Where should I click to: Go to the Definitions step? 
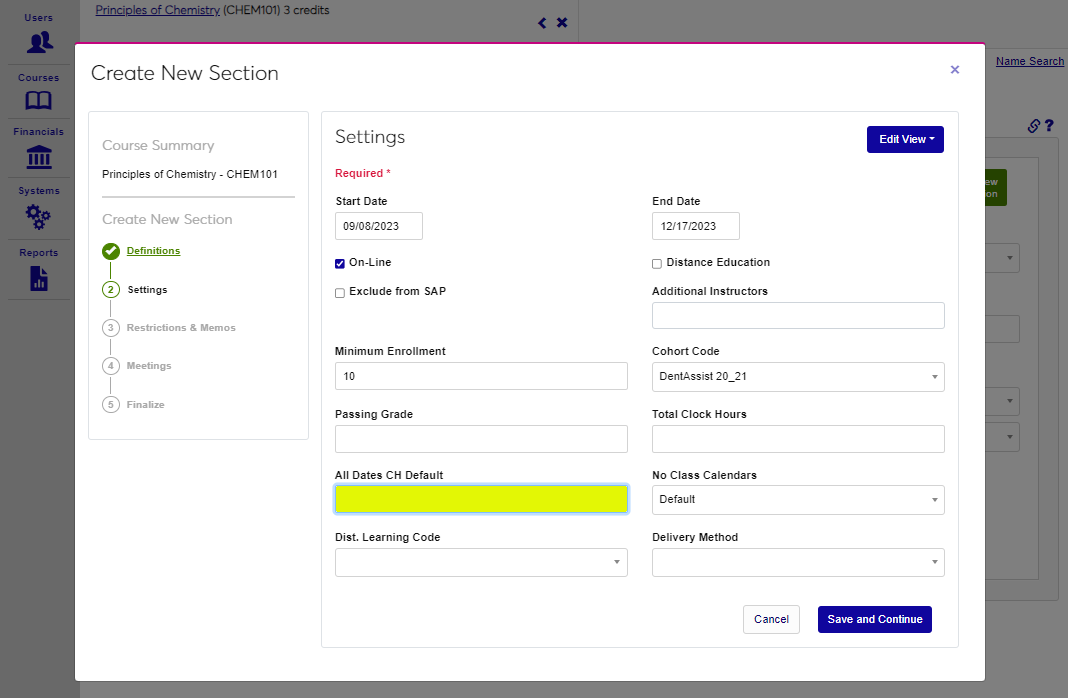pyautogui.click(x=153, y=251)
